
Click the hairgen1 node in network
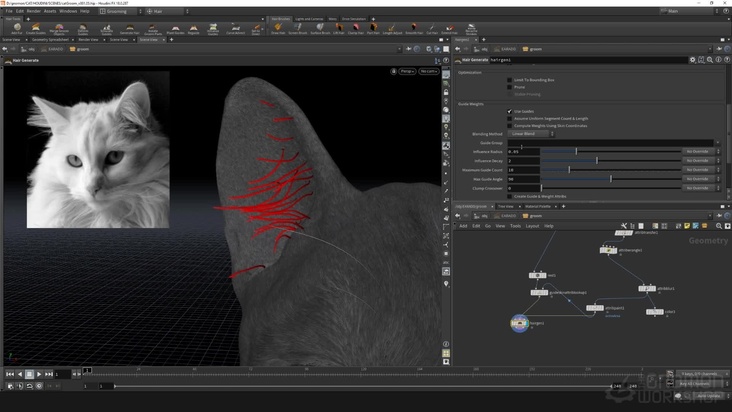[x=519, y=322]
